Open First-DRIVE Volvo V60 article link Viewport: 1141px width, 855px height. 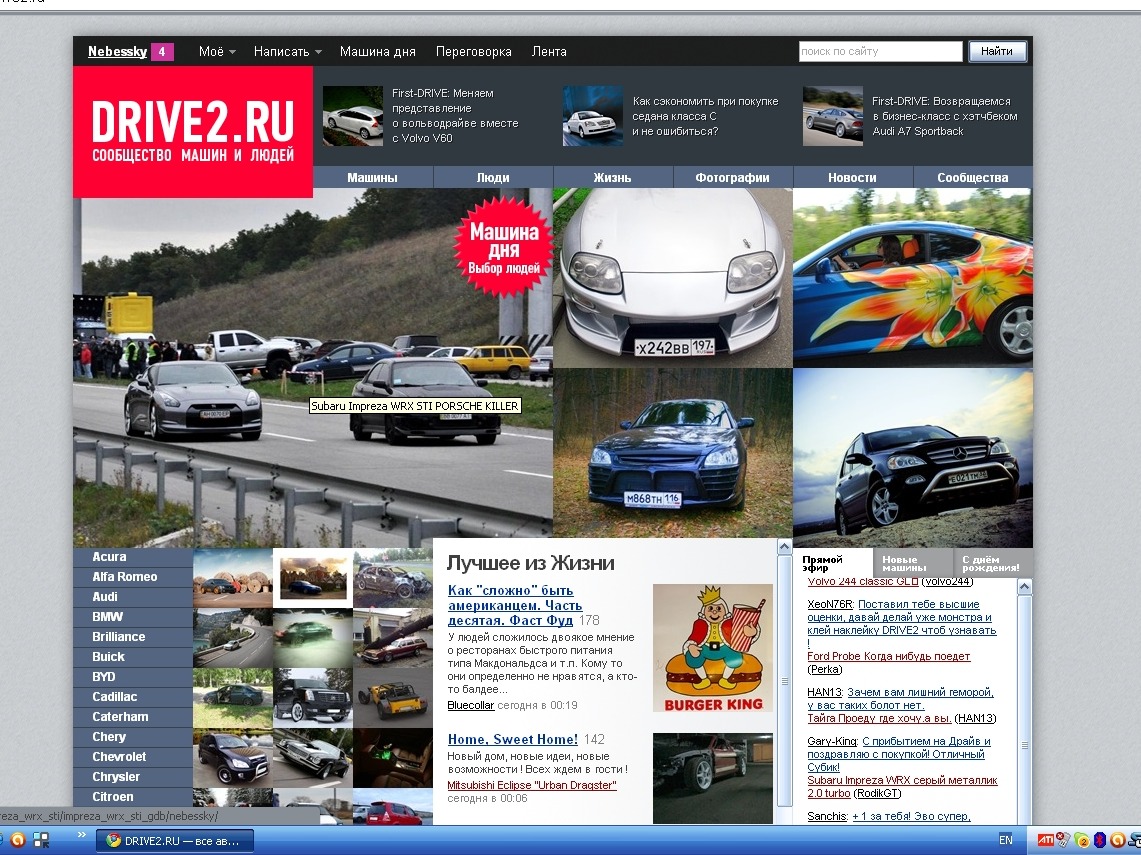pyautogui.click(x=456, y=116)
